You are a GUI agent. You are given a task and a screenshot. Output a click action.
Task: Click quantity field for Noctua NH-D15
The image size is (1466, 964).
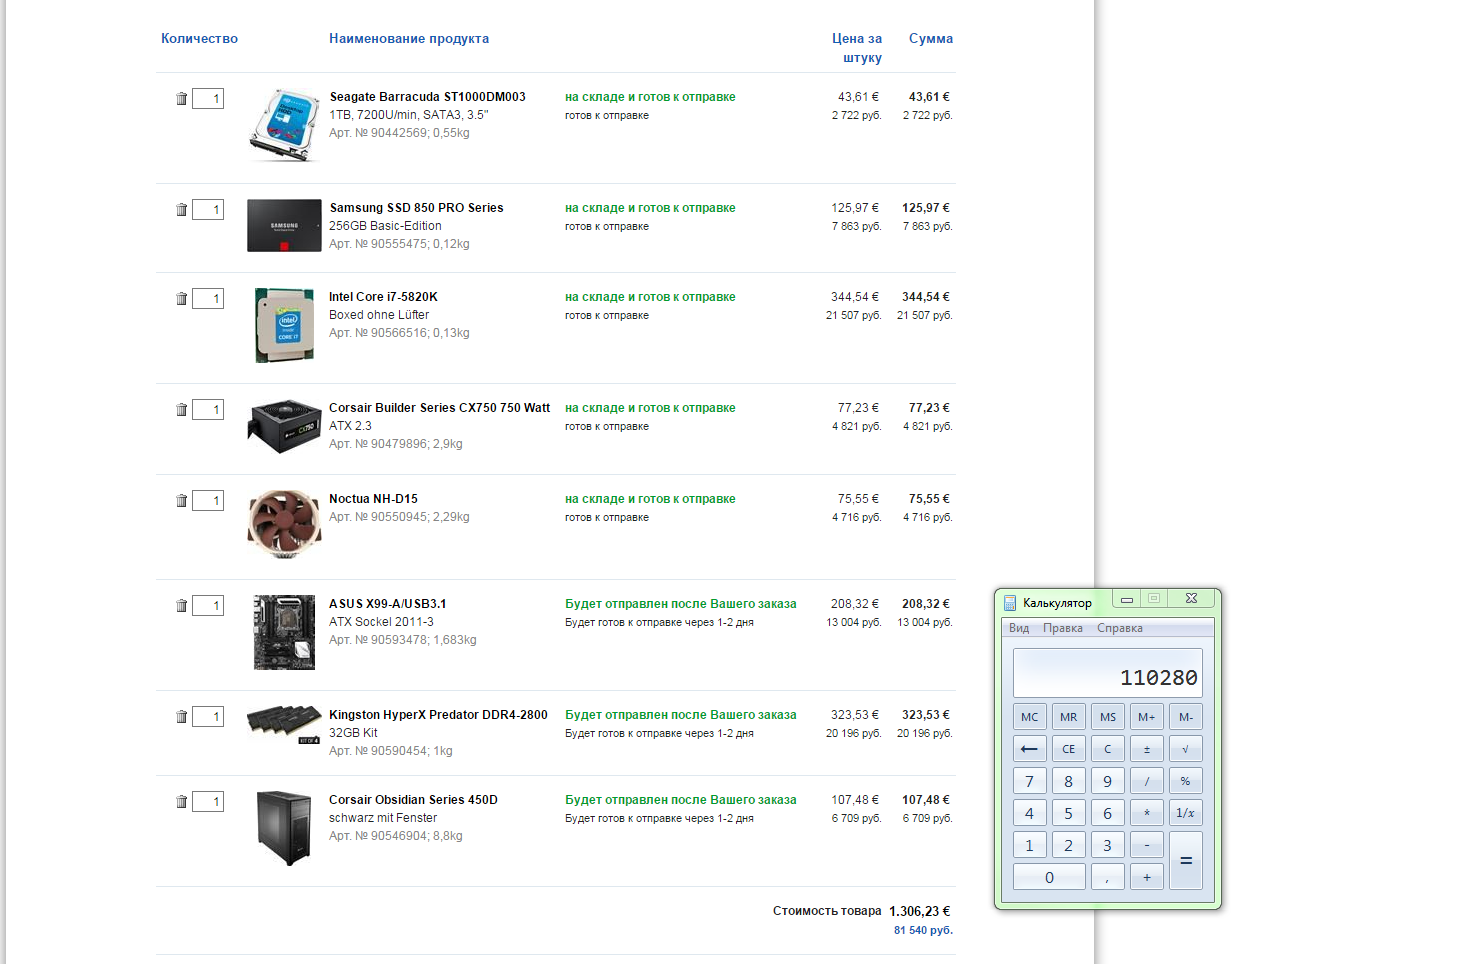pyautogui.click(x=208, y=501)
